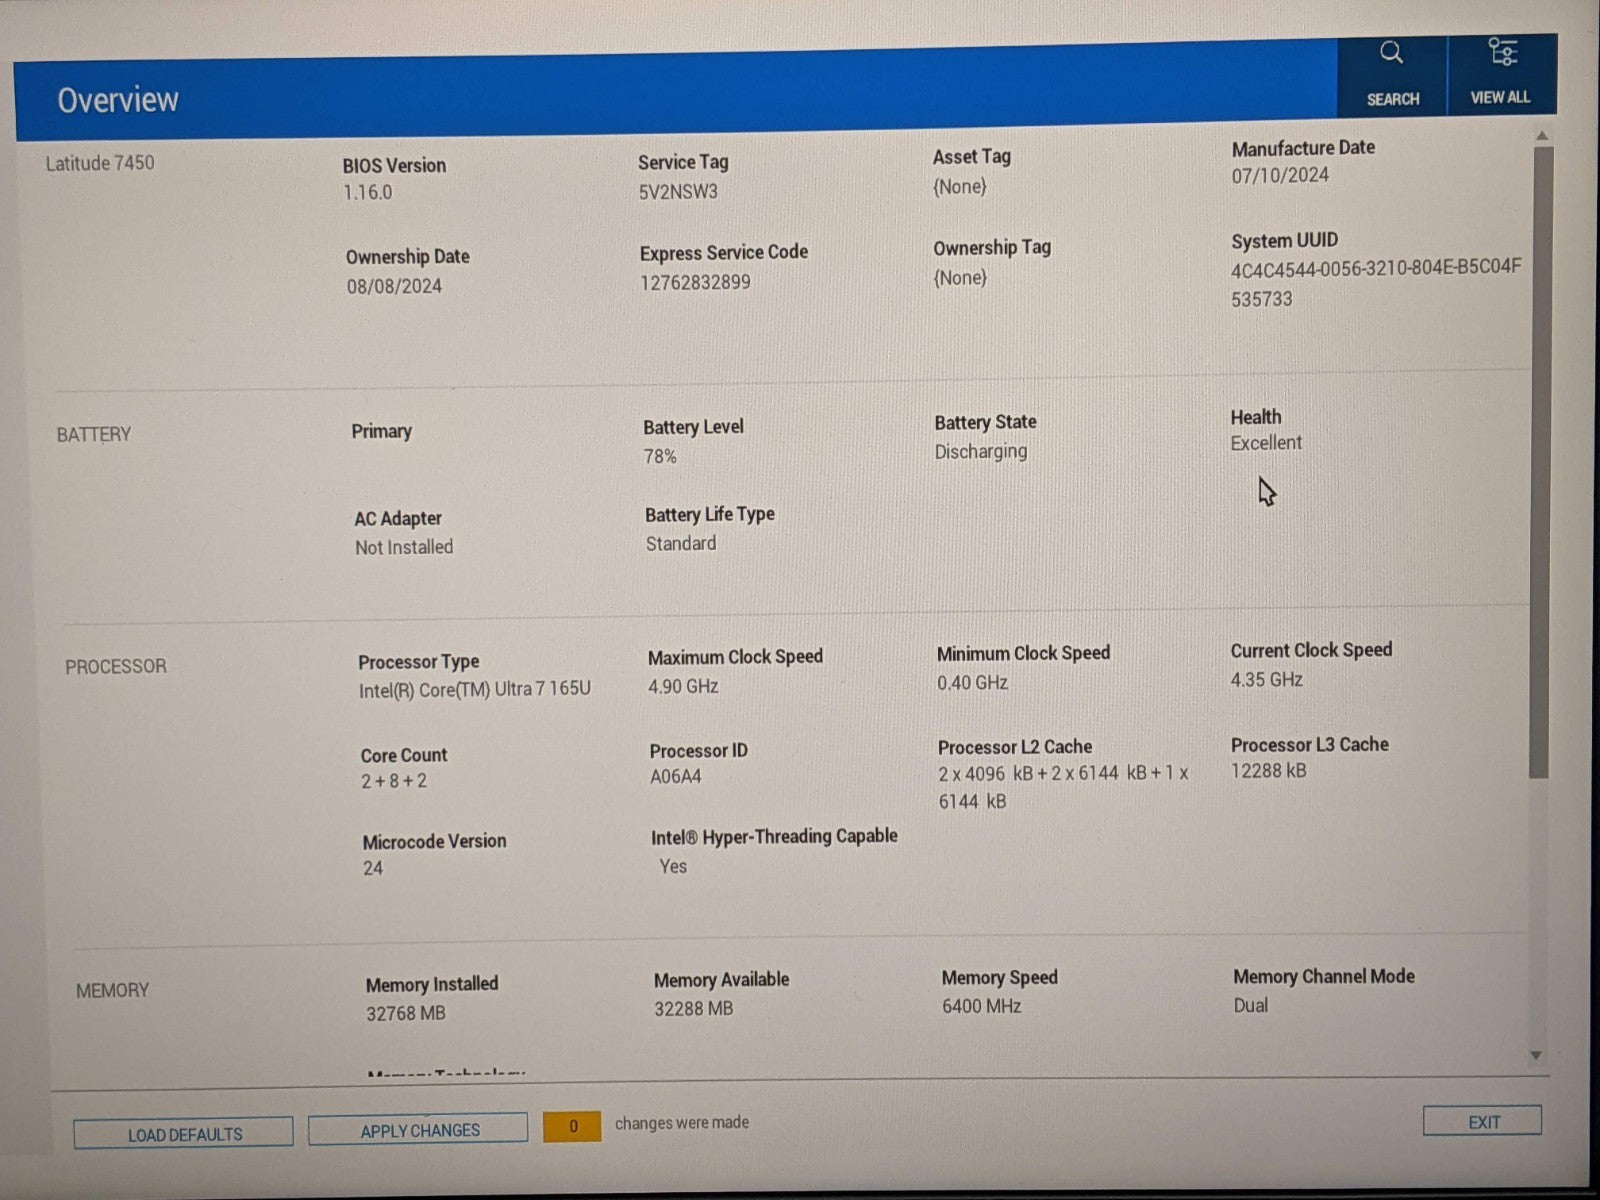Click the Express Service Code number

pos(695,283)
